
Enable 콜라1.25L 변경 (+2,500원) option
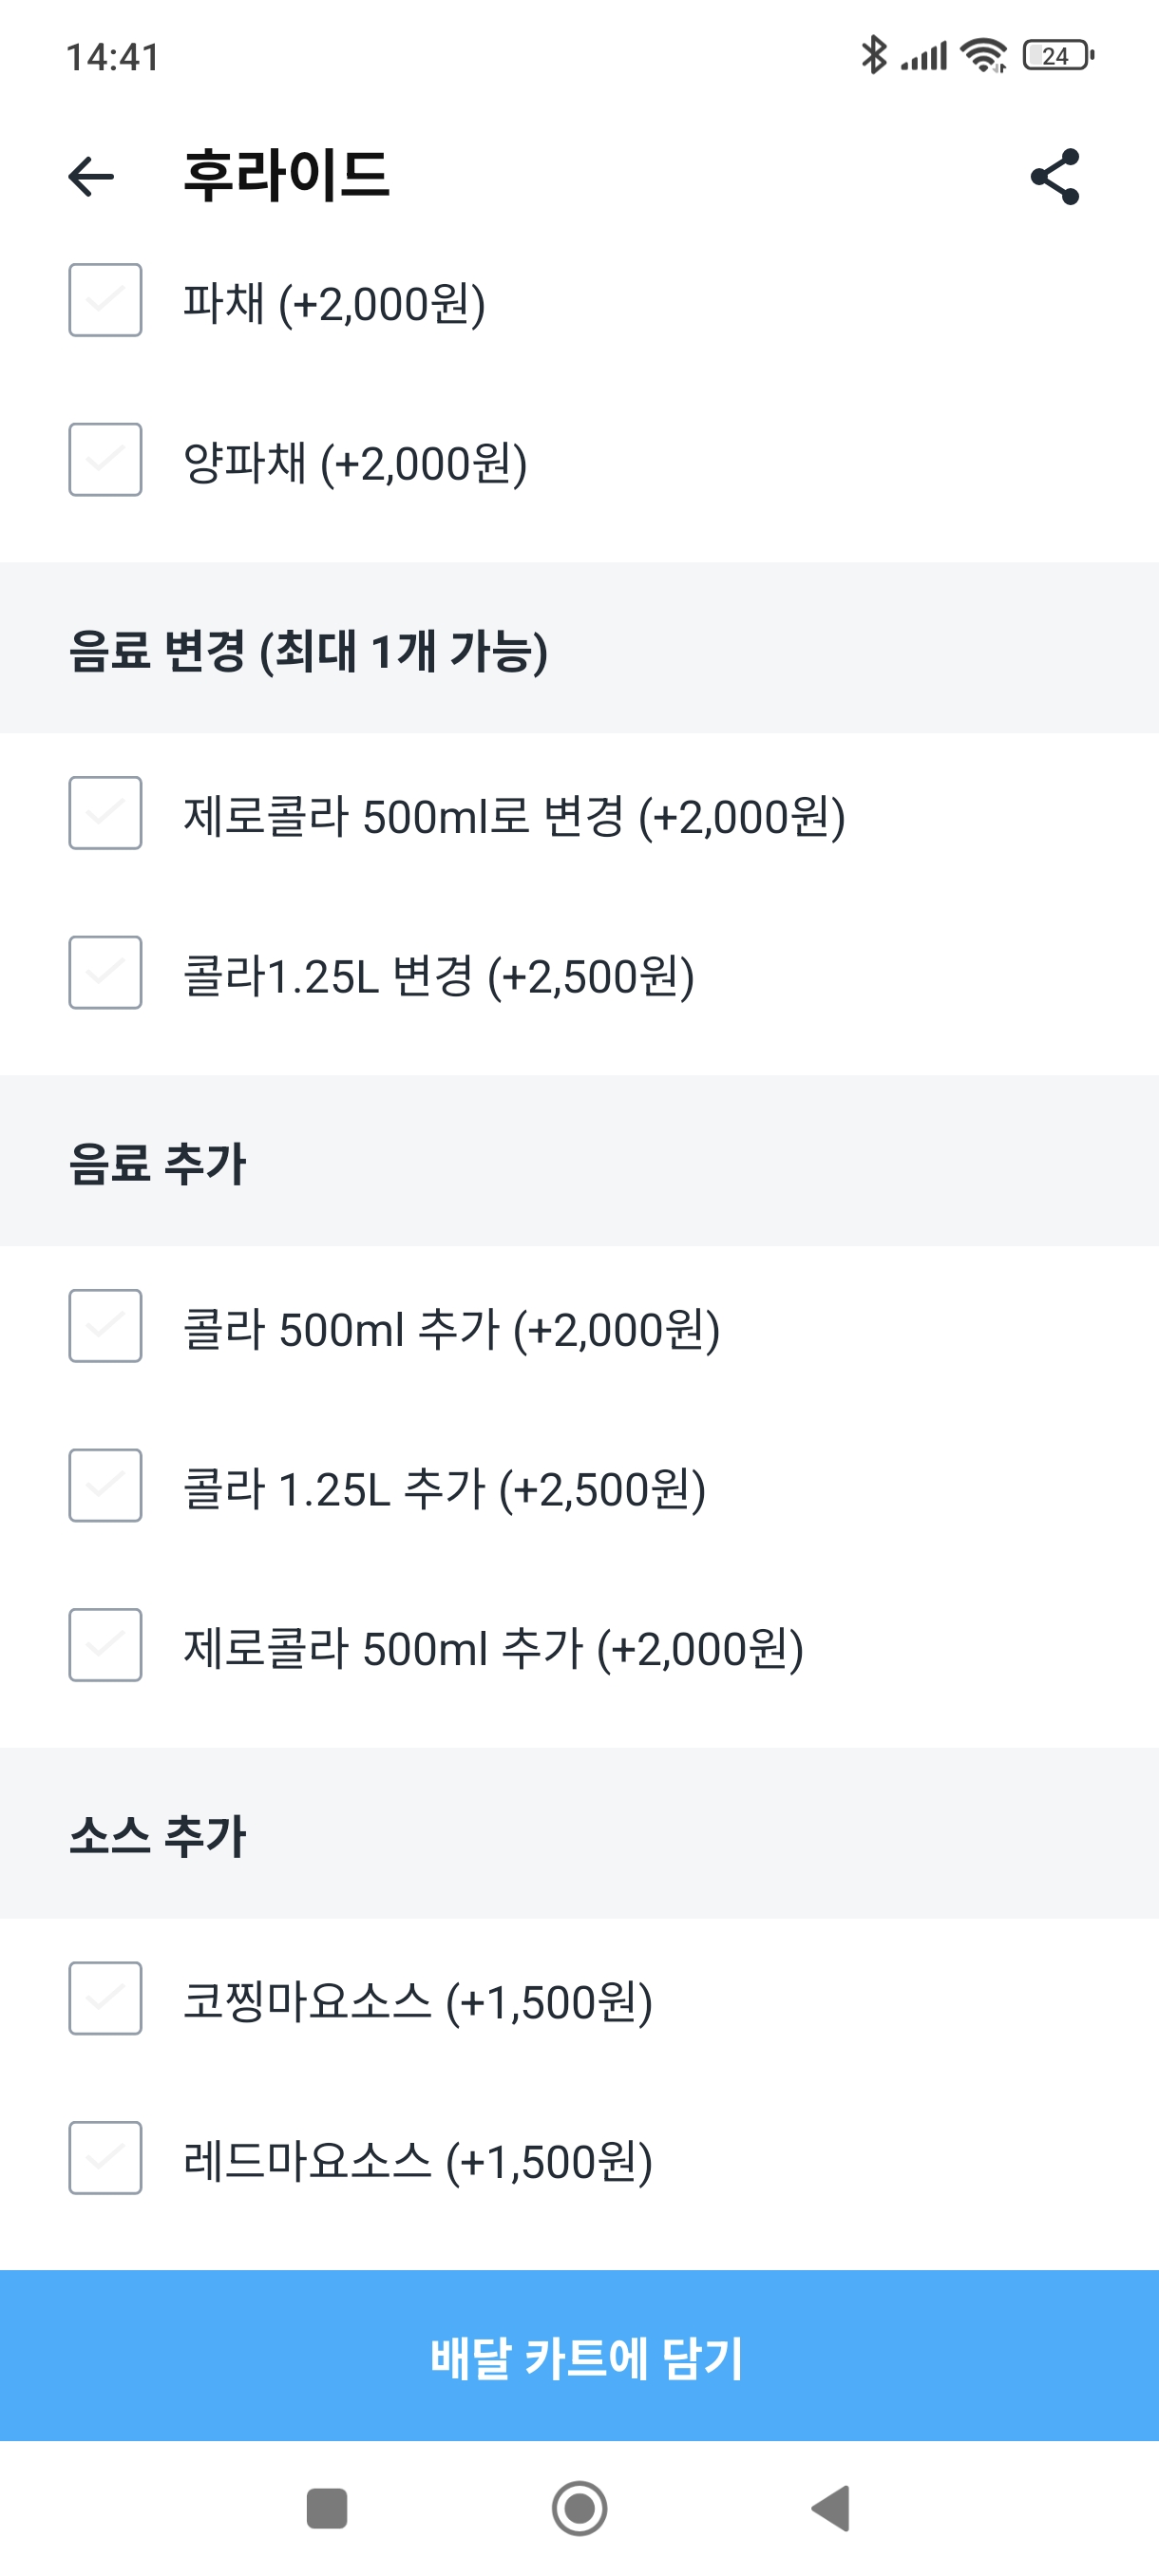click(105, 973)
